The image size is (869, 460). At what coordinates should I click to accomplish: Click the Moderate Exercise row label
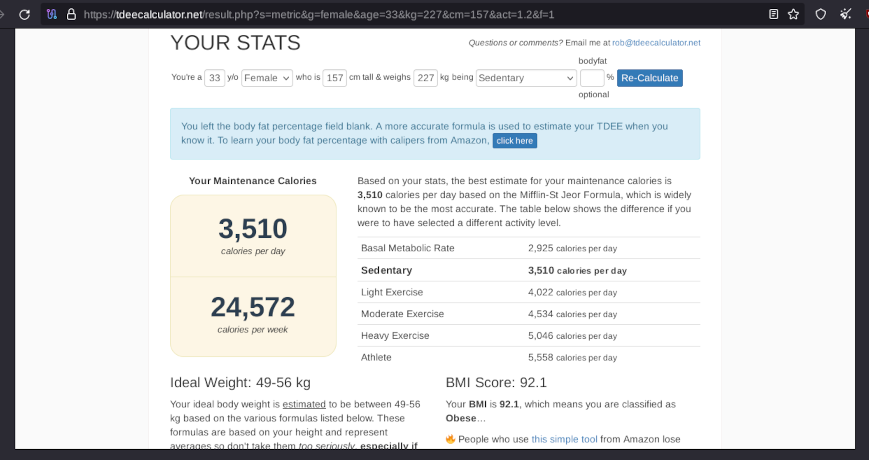[x=402, y=314]
